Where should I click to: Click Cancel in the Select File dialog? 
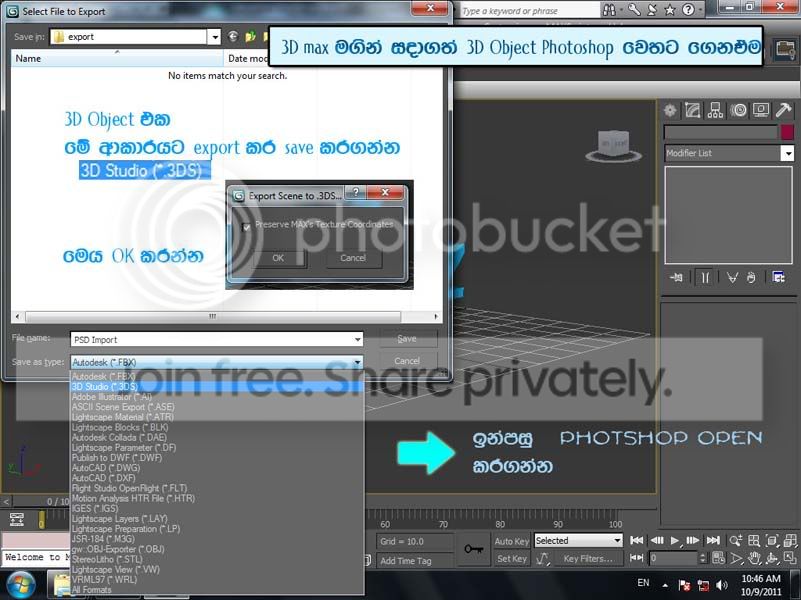(x=407, y=361)
